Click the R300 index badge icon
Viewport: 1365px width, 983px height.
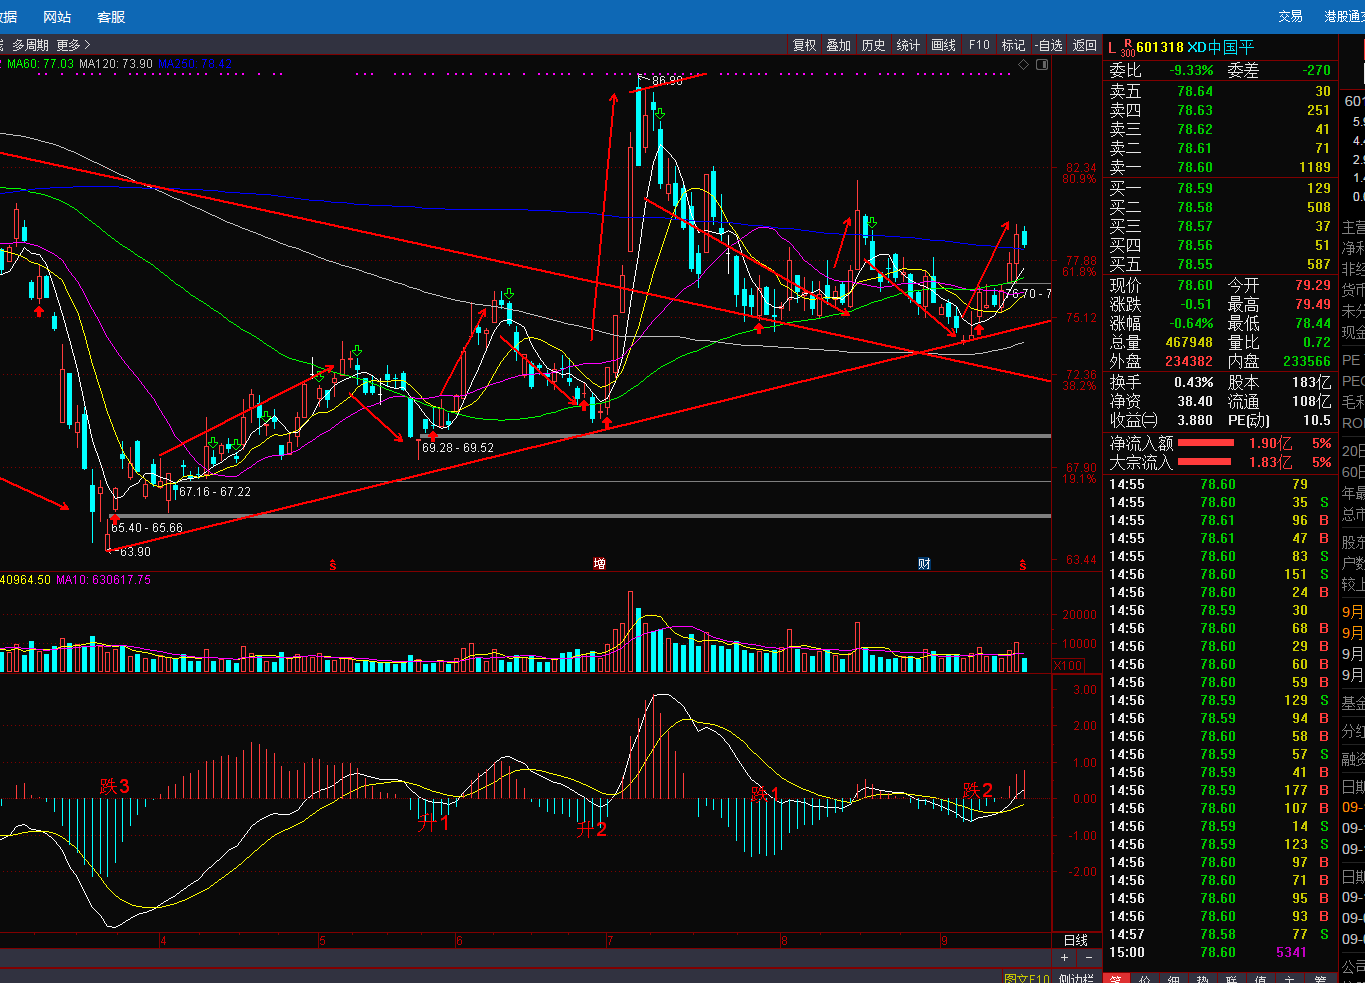1127,47
